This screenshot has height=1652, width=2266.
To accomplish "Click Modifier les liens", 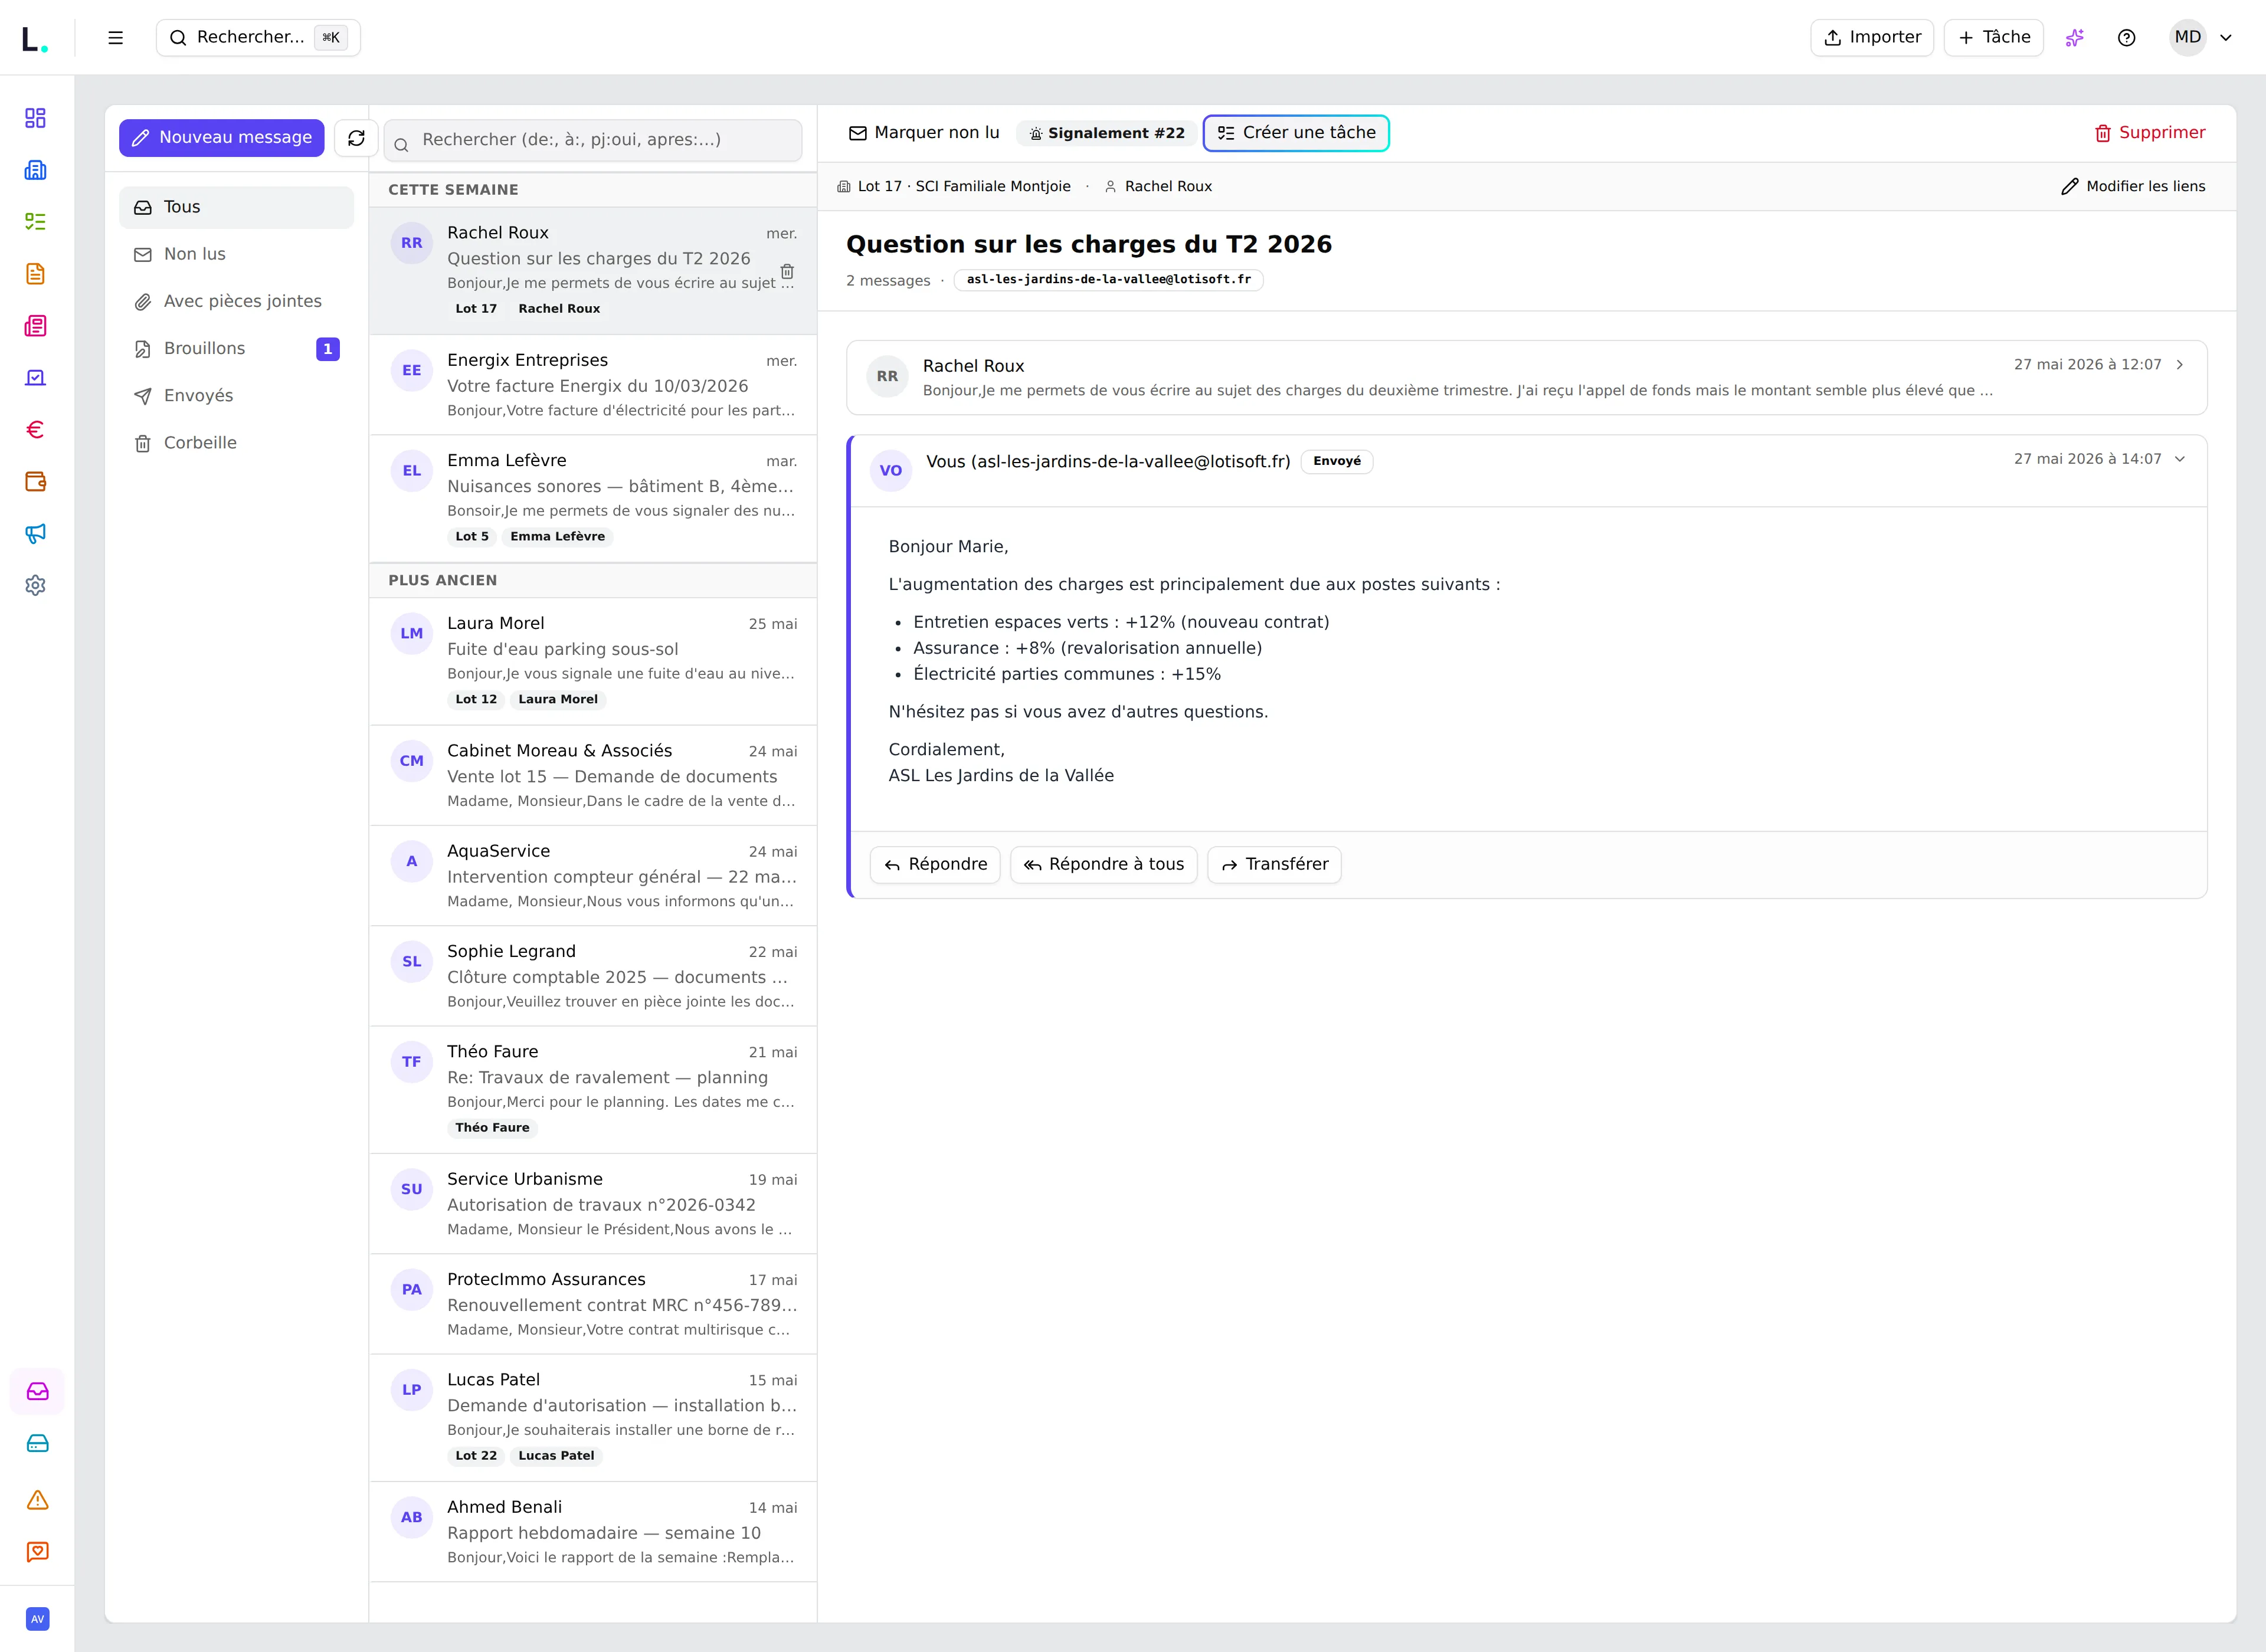I will point(2133,186).
